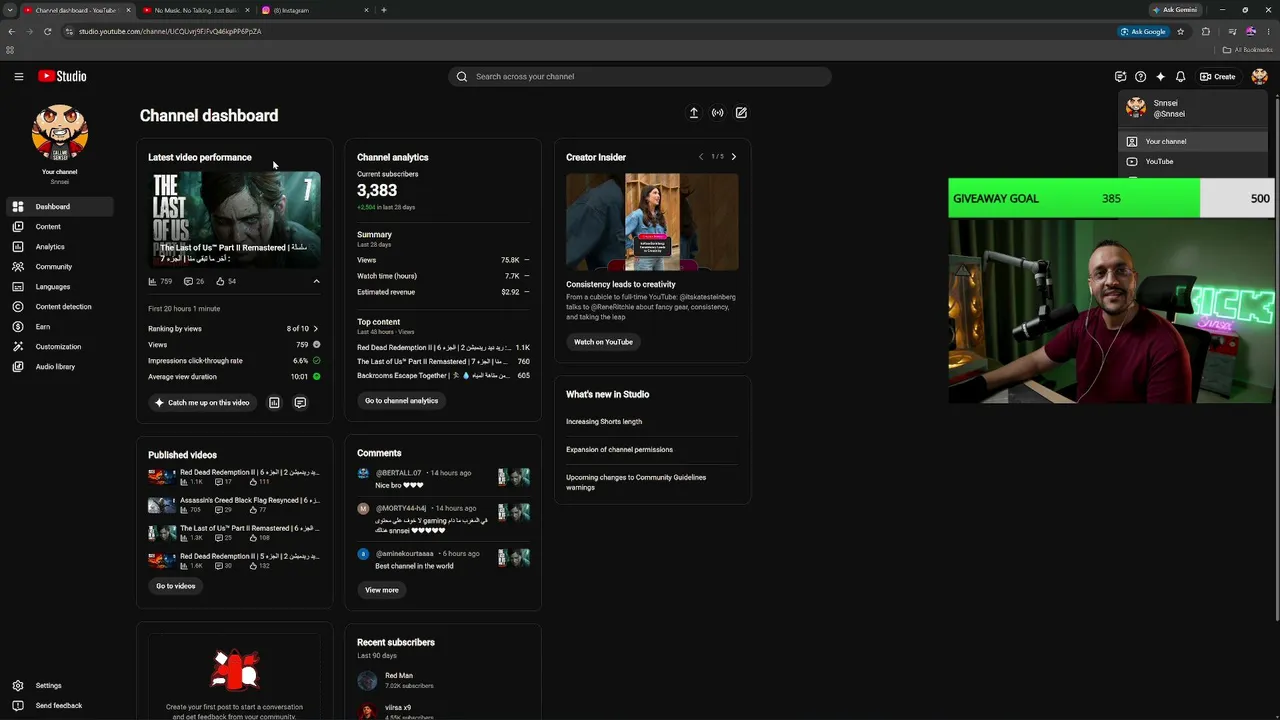Image resolution: width=1280 pixels, height=720 pixels.
Task: Expand the Ranking by views chevron
Action: [x=316, y=329]
